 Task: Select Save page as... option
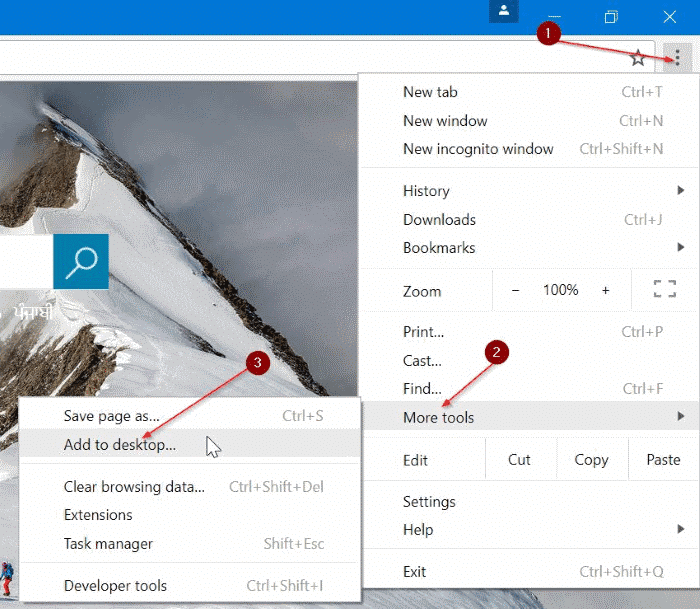click(x=190, y=416)
